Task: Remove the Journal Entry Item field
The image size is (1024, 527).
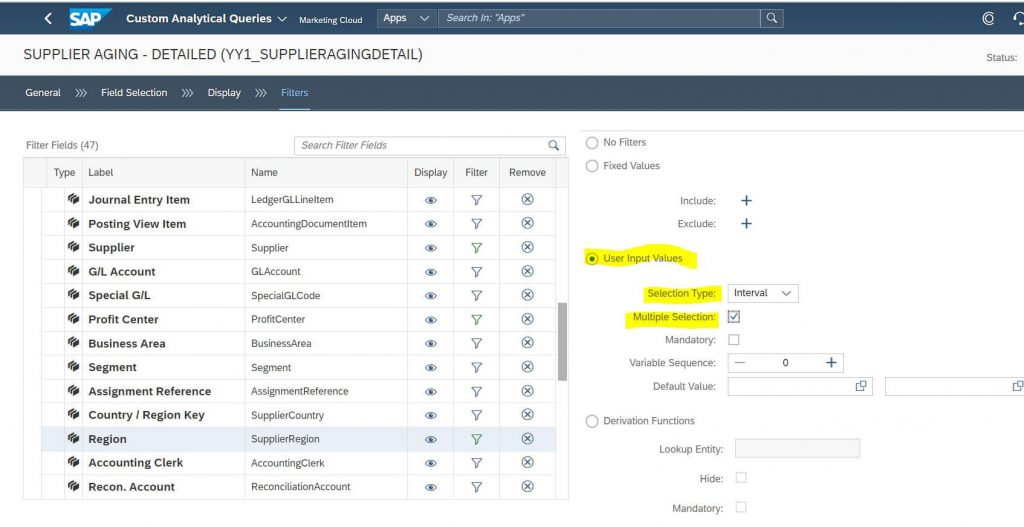Action: click(528, 199)
